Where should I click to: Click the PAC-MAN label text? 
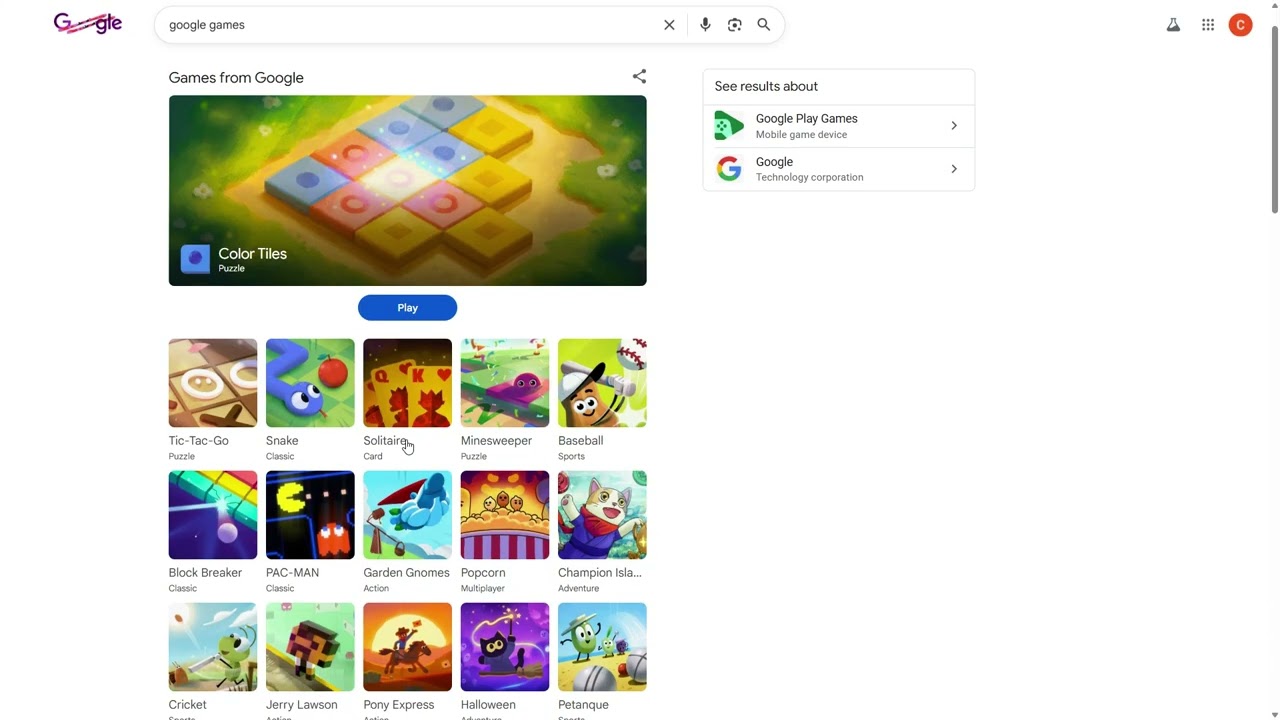[292, 573]
